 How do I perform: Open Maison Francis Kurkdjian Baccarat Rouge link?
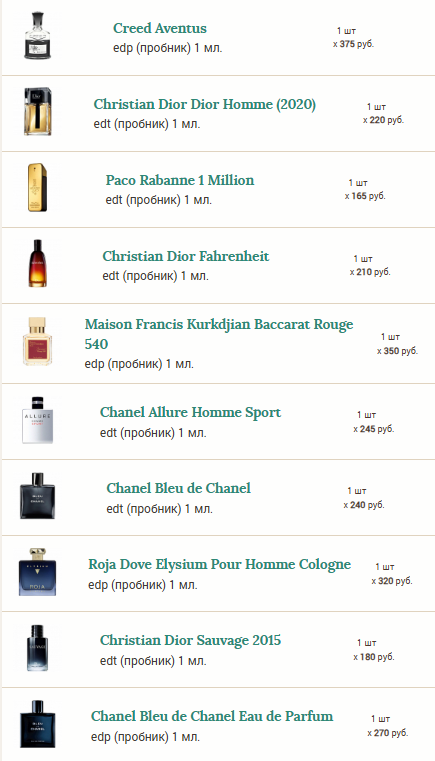(219, 334)
